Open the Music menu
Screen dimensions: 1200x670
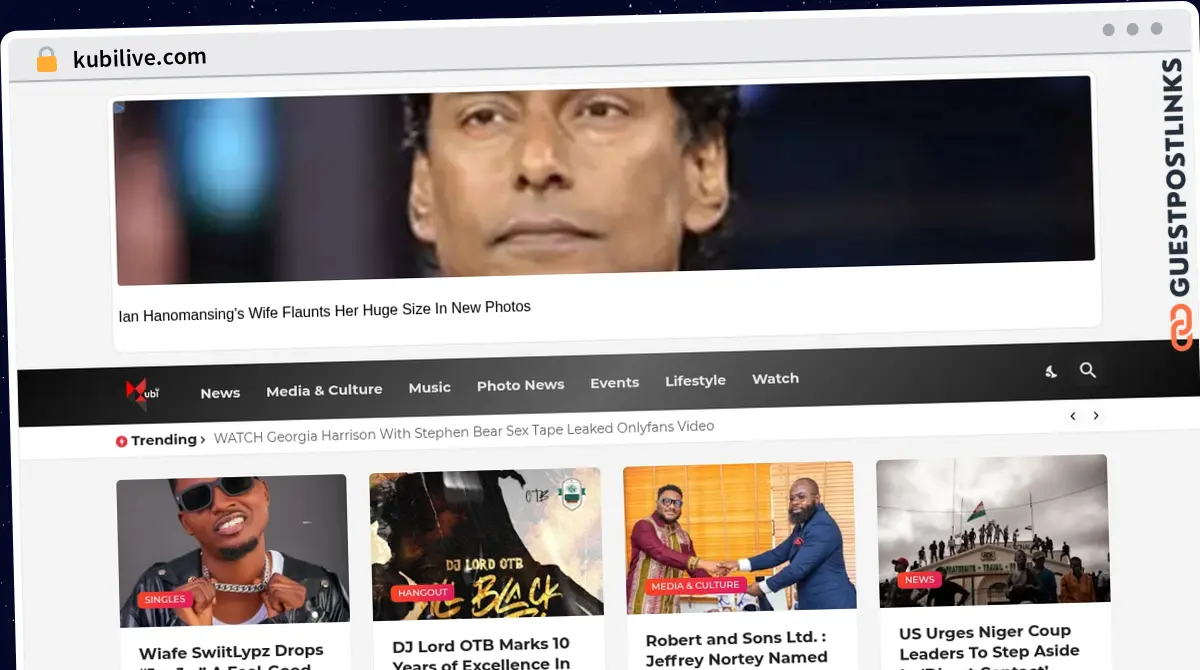[430, 387]
